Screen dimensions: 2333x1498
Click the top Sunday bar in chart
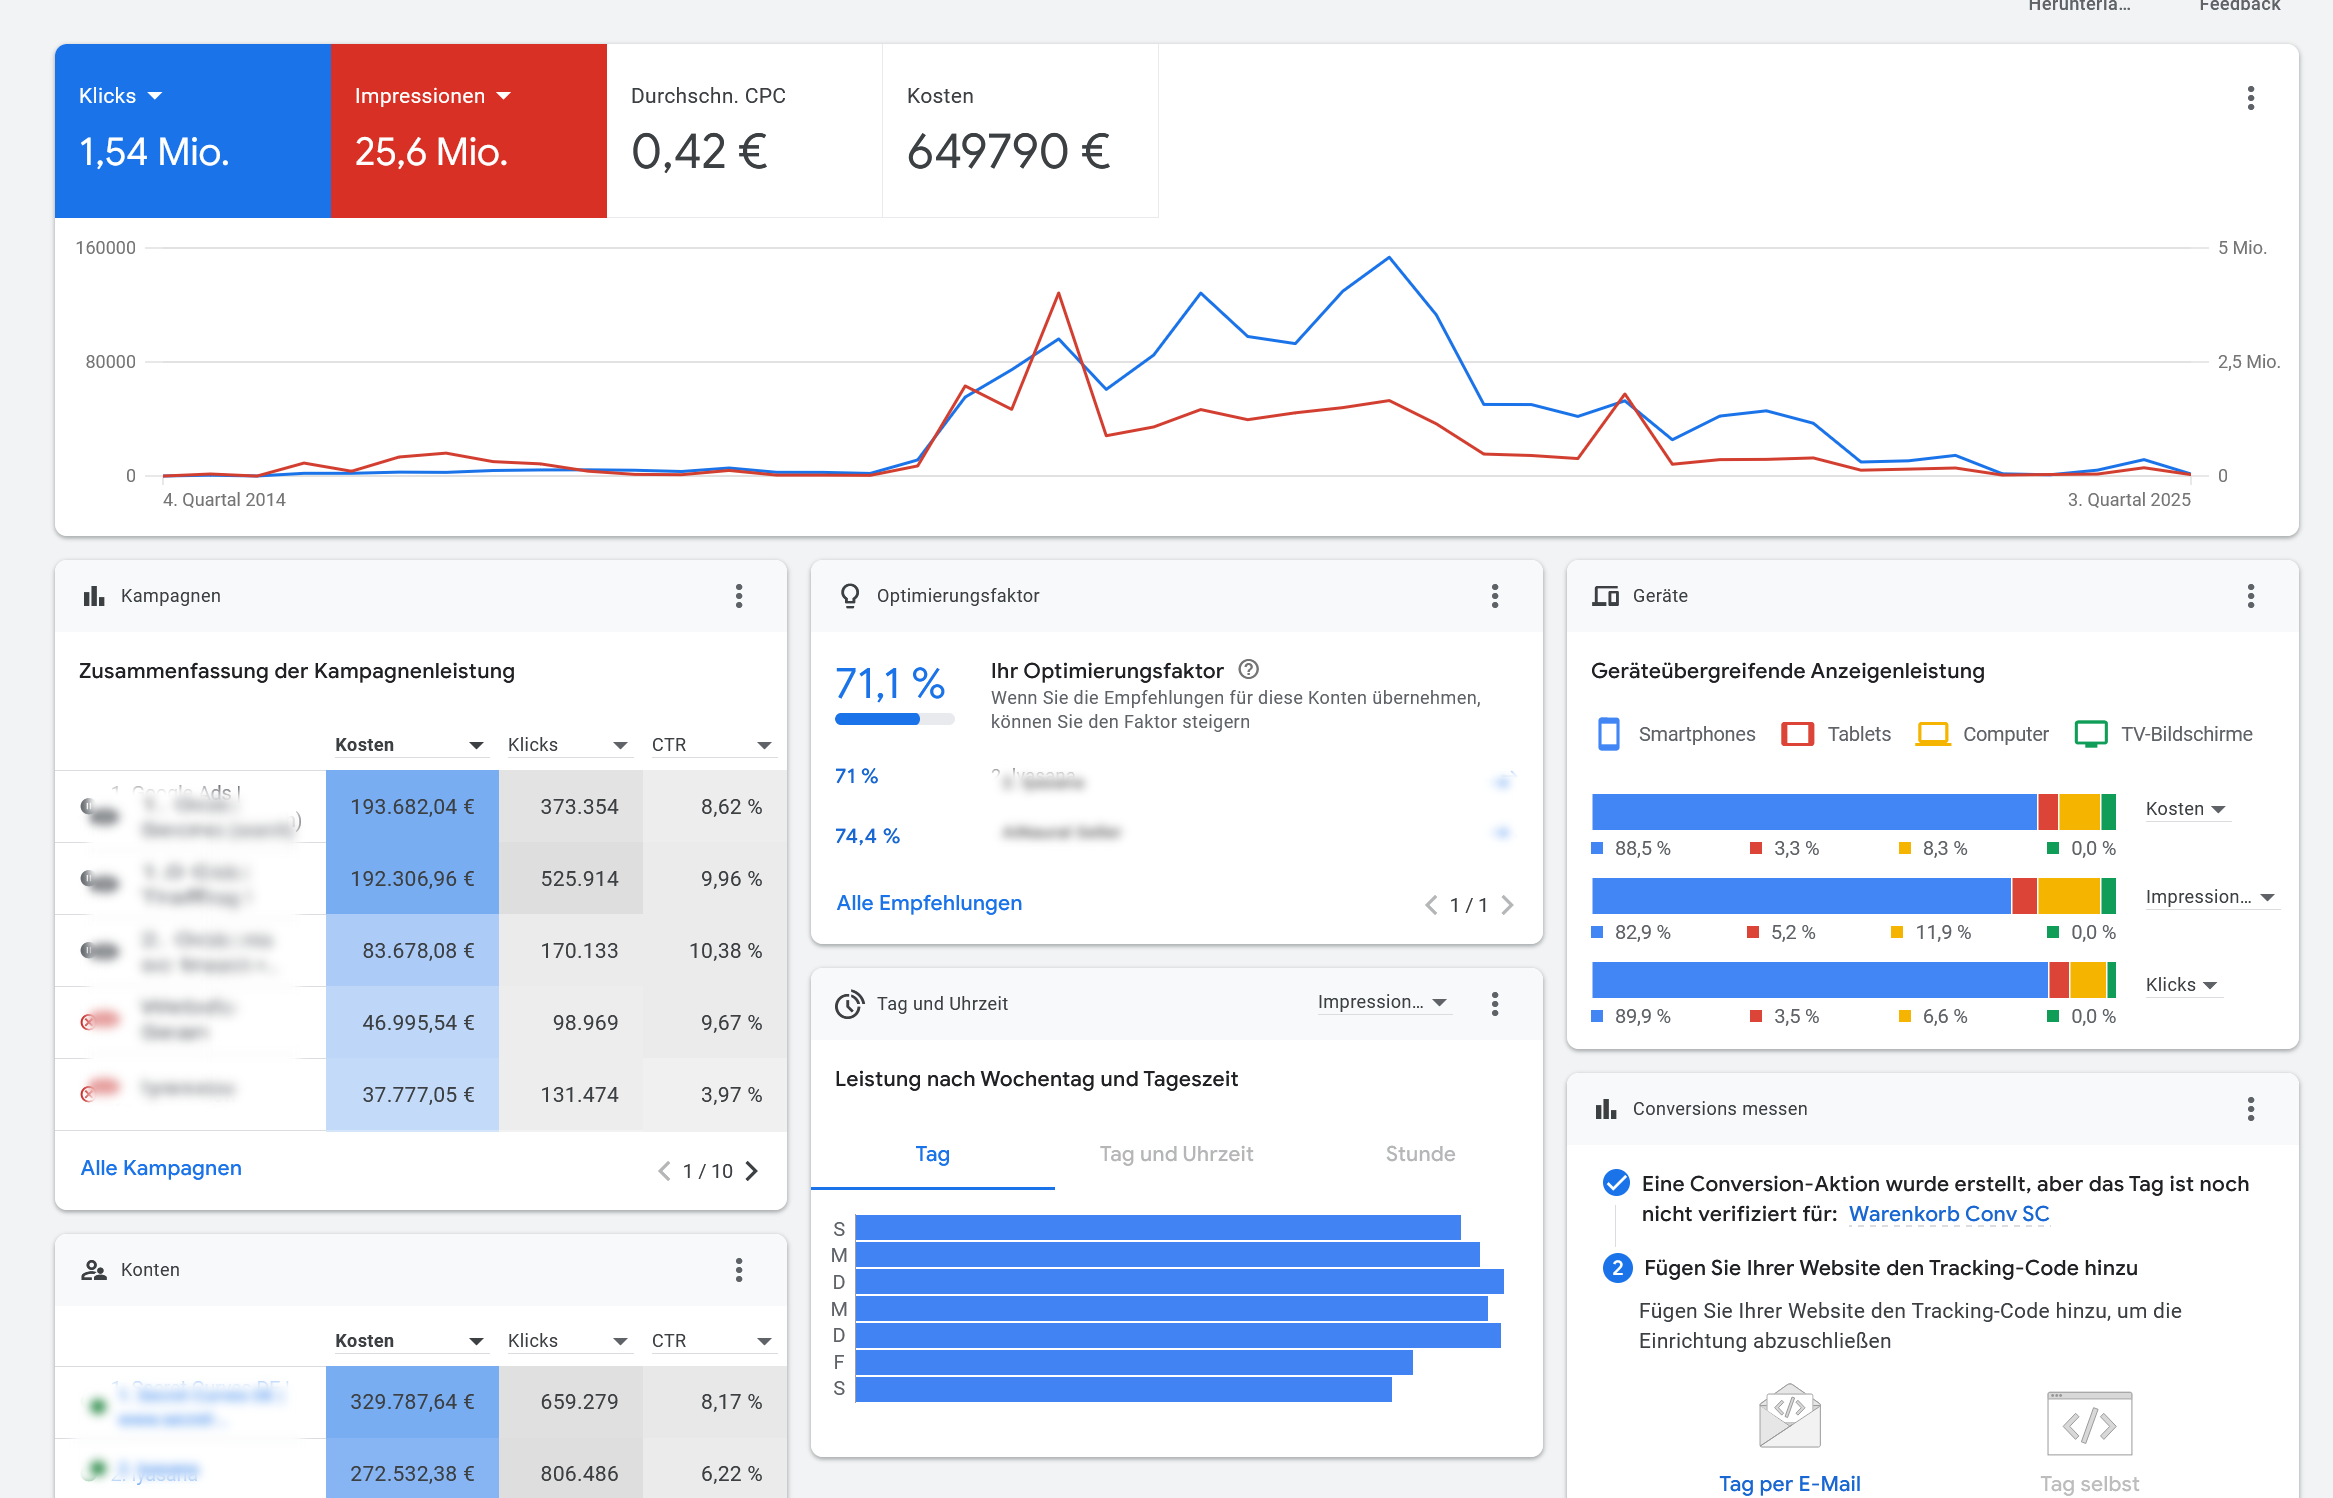[x=1158, y=1228]
